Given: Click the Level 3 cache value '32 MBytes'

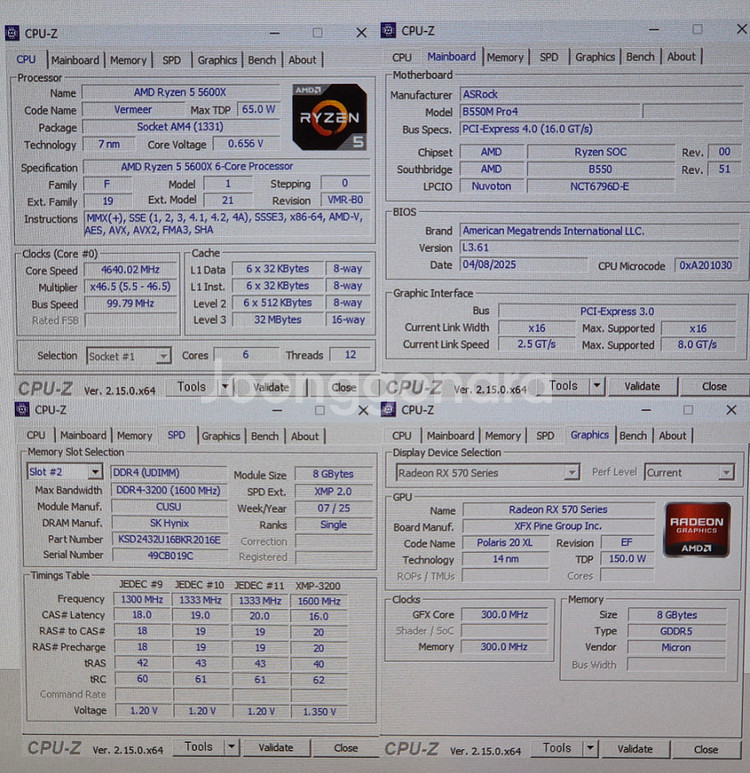Looking at the screenshot, I should coord(278,319).
